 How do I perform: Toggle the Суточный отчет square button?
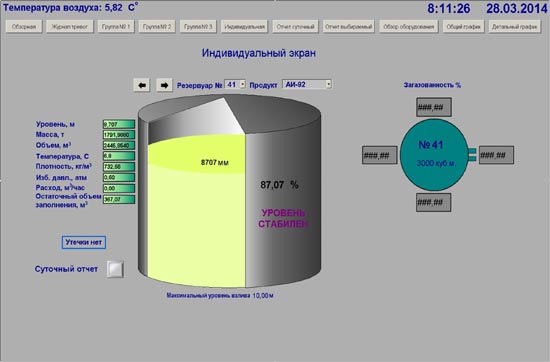pos(115,269)
